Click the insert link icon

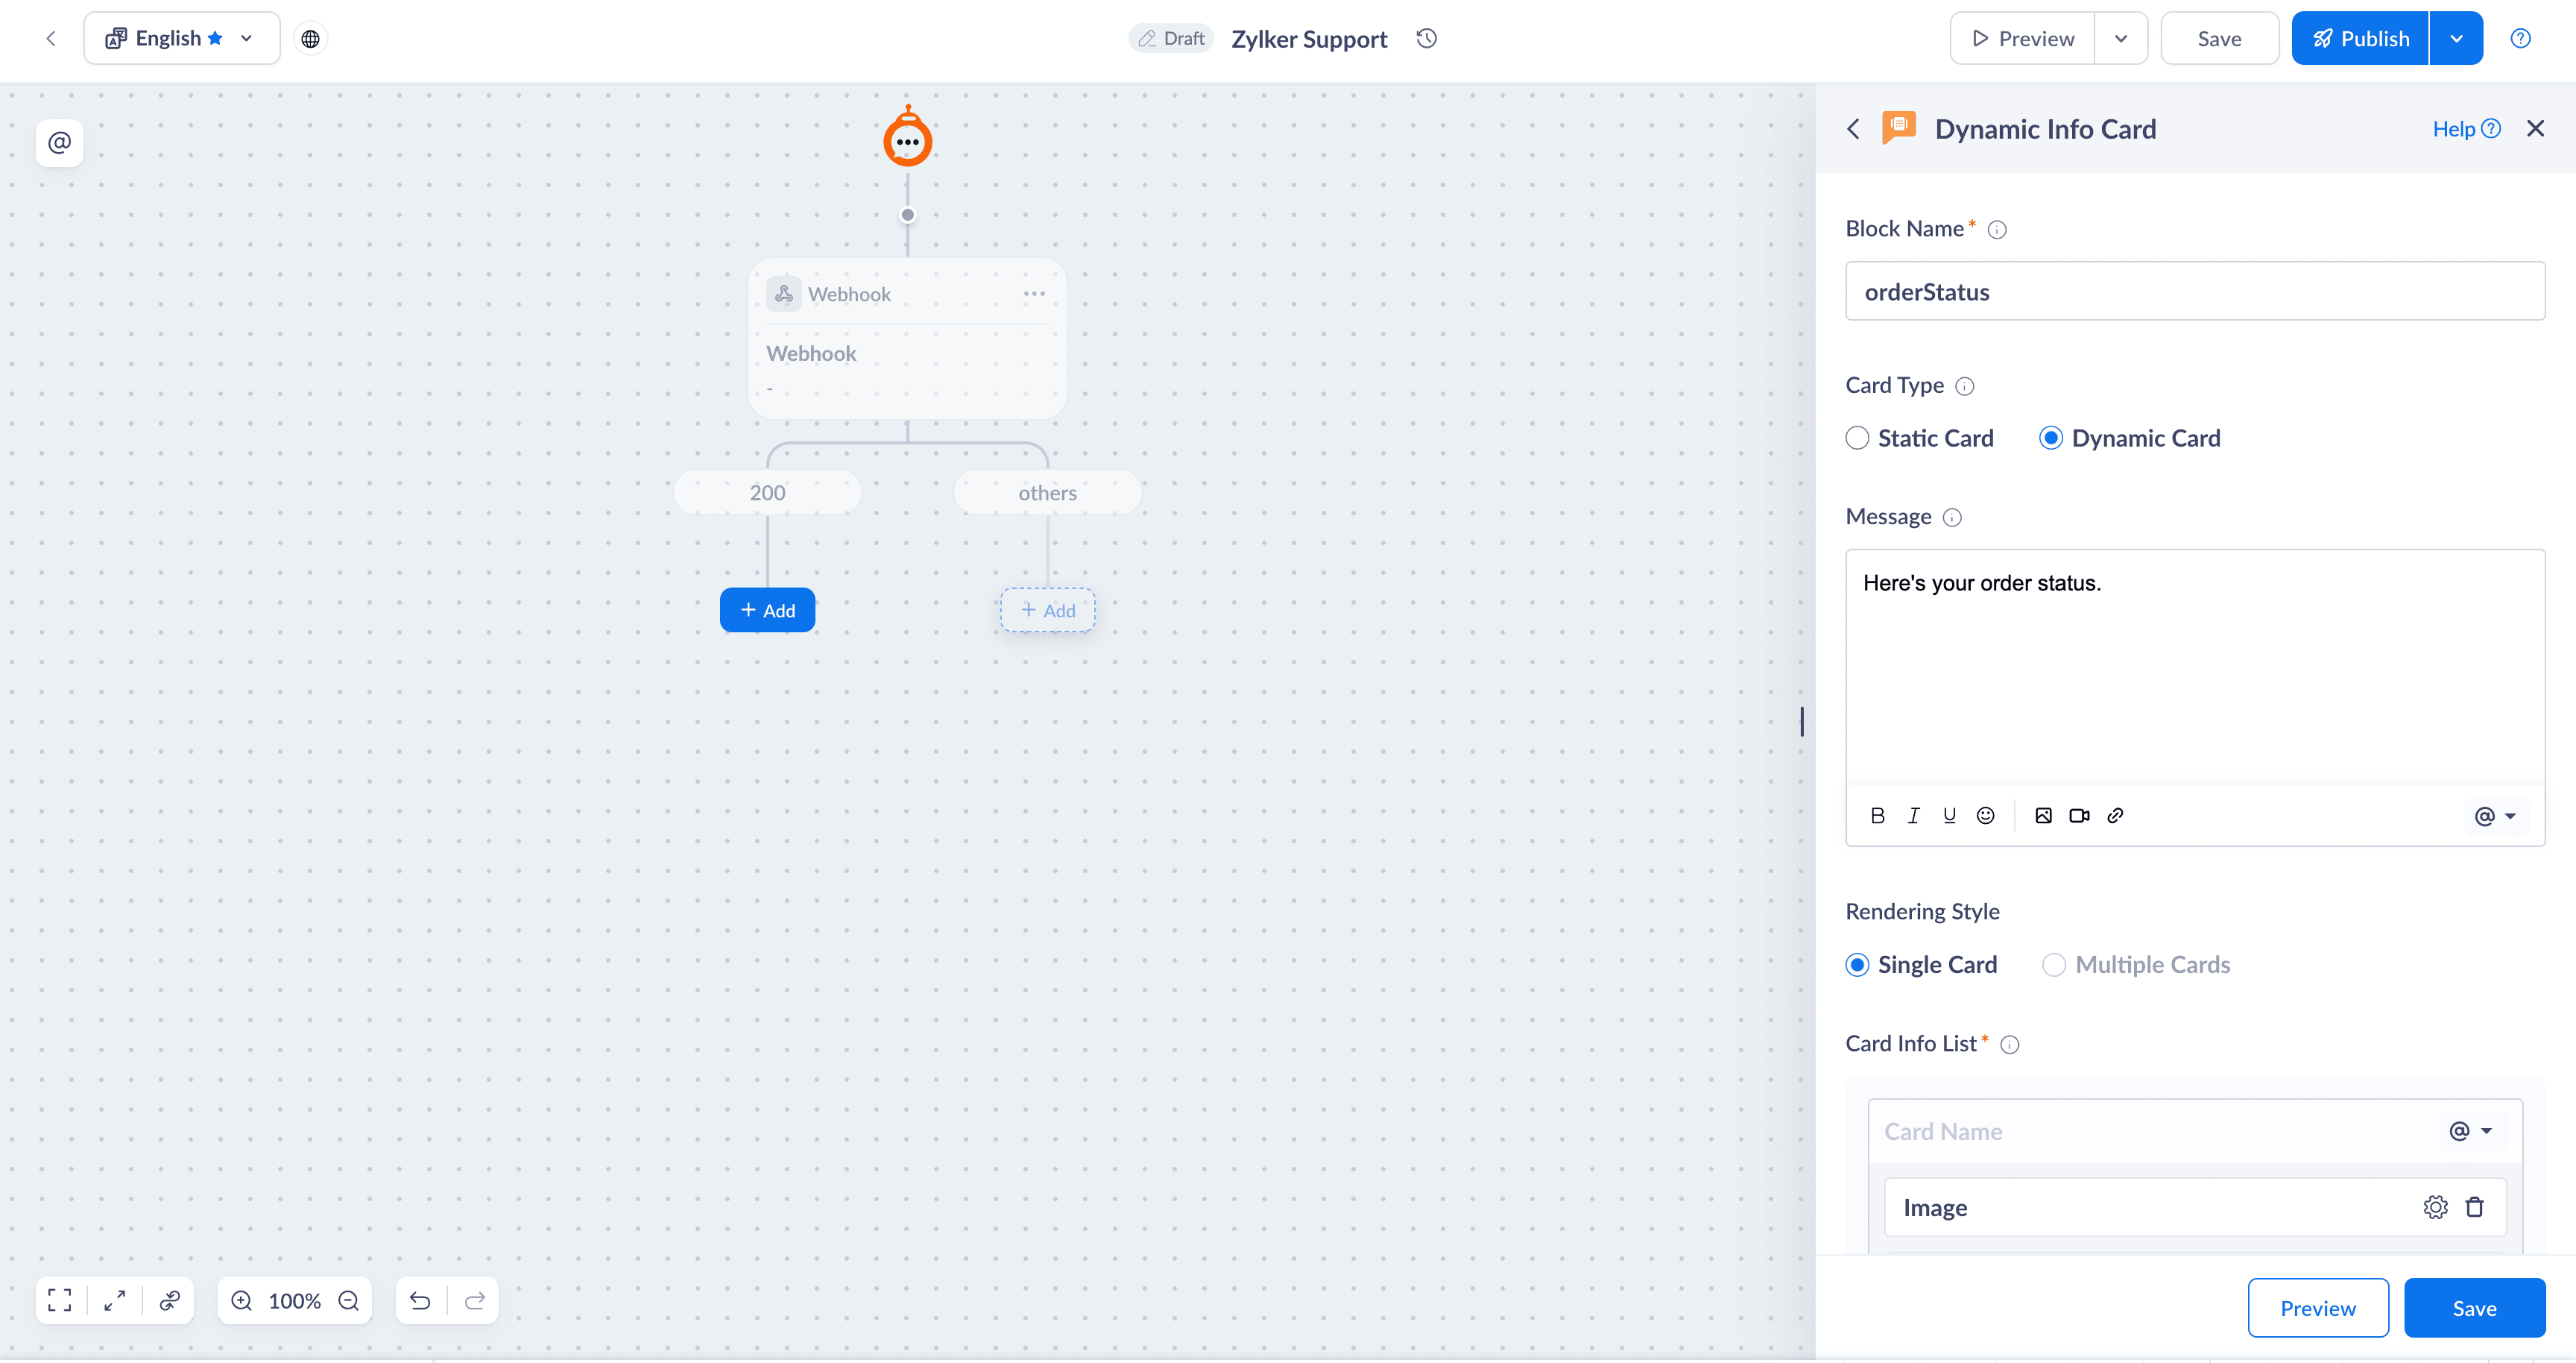click(x=2115, y=815)
